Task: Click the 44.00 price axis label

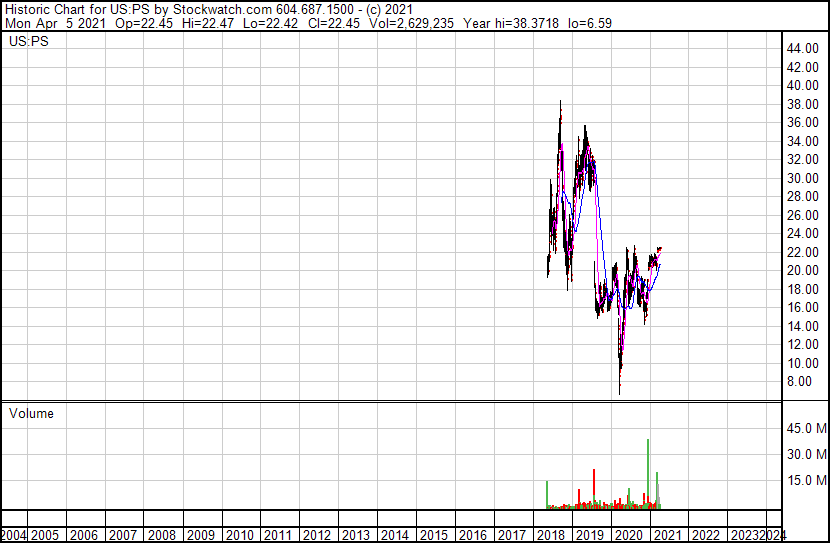Action: coord(803,49)
